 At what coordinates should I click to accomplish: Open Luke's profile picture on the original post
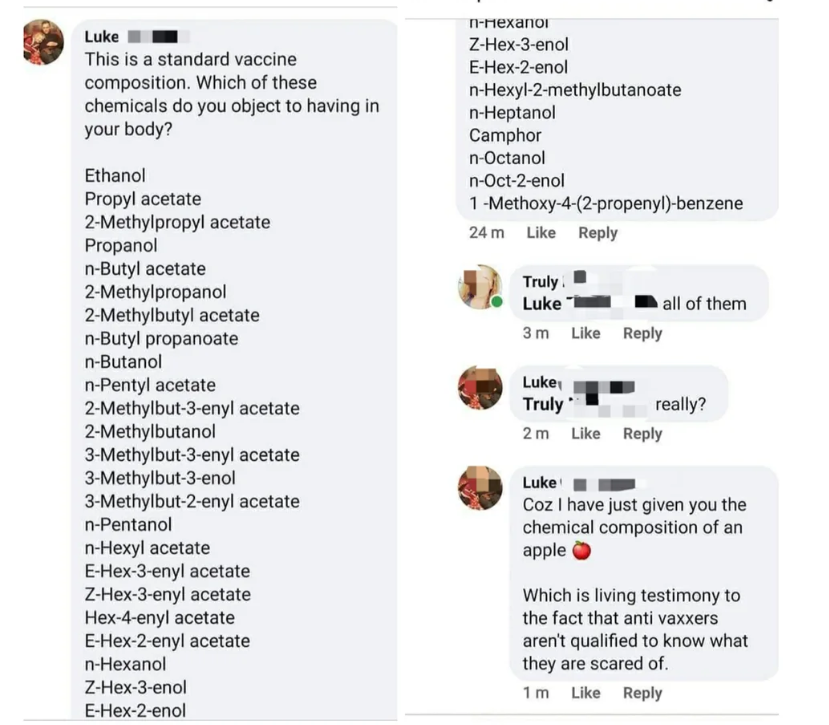click(40, 41)
